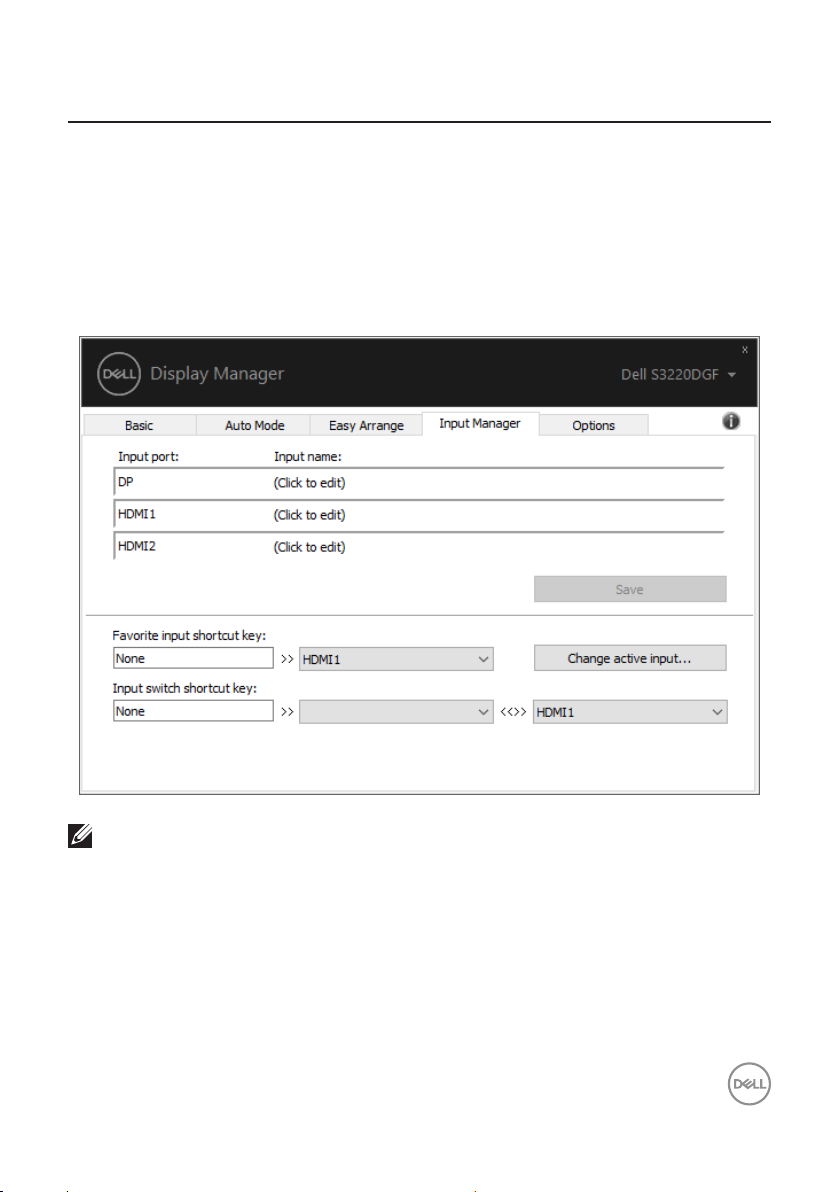Screen dimensions: 840x1192
Task: Select the Input Manager tab
Action: click(480, 423)
